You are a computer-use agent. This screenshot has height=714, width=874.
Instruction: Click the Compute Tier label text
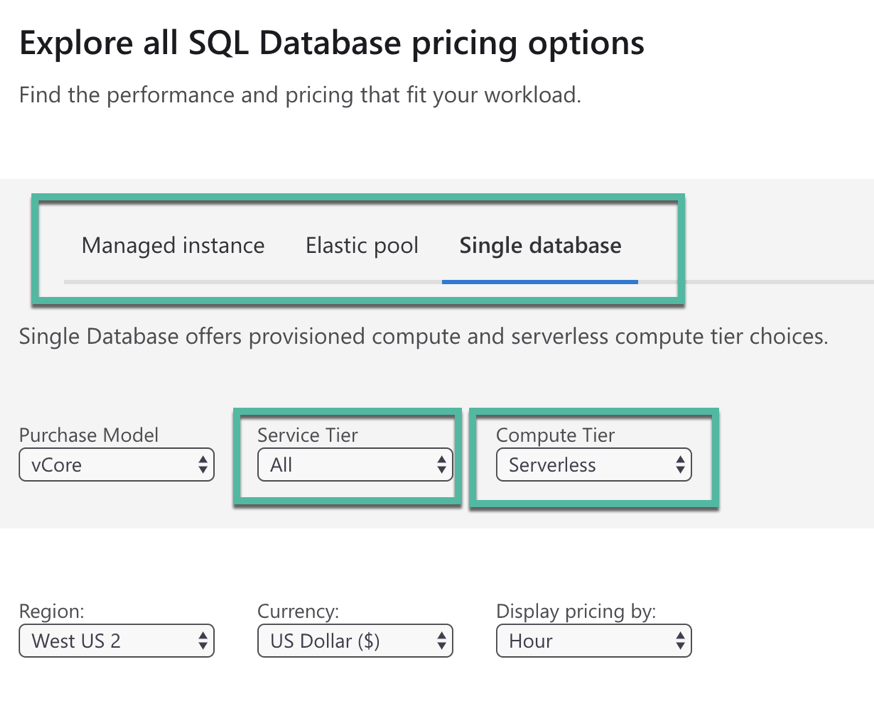(555, 435)
